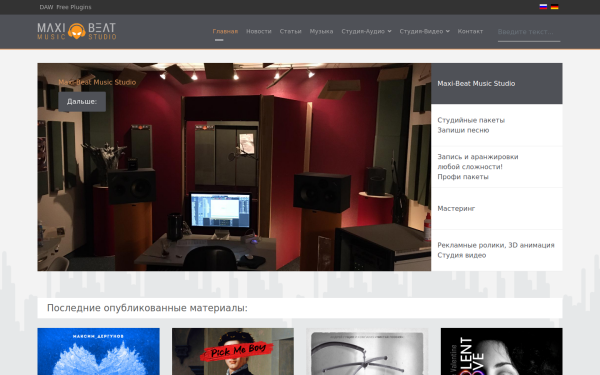Select the Мастеринг slide tab
Viewport: 600px width, 375px height.
coord(497,209)
